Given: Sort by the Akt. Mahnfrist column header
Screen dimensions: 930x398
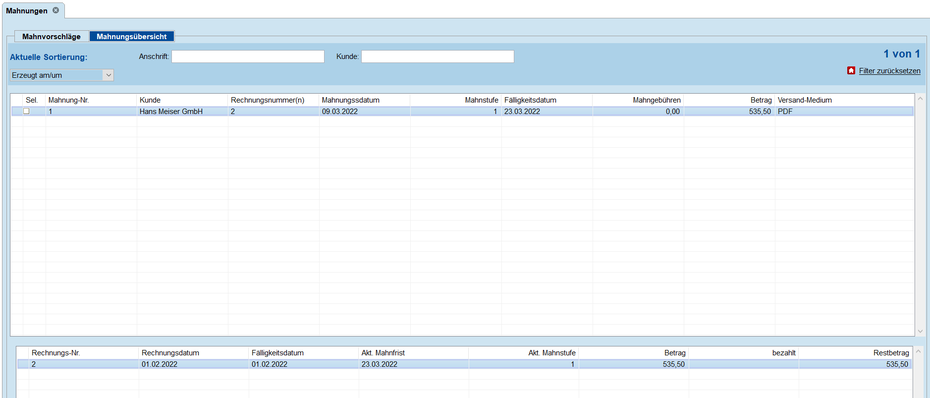Looking at the screenshot, I should pyautogui.click(x=413, y=353).
